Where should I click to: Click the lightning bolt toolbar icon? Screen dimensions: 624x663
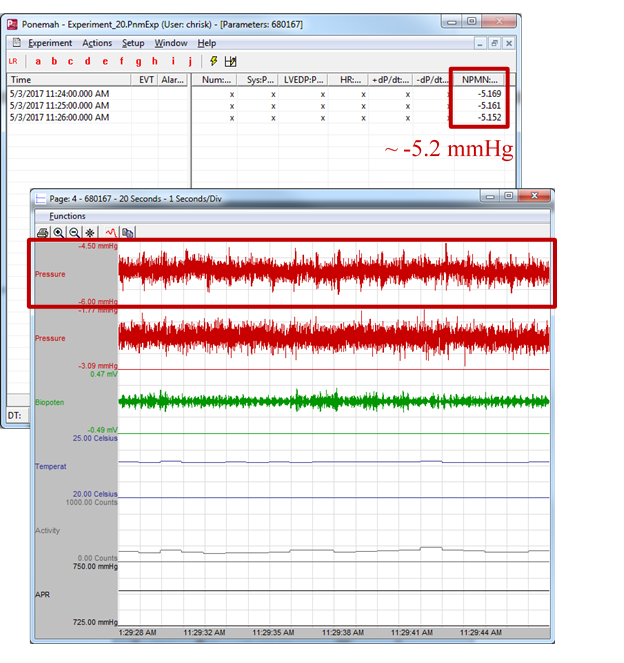(213, 61)
